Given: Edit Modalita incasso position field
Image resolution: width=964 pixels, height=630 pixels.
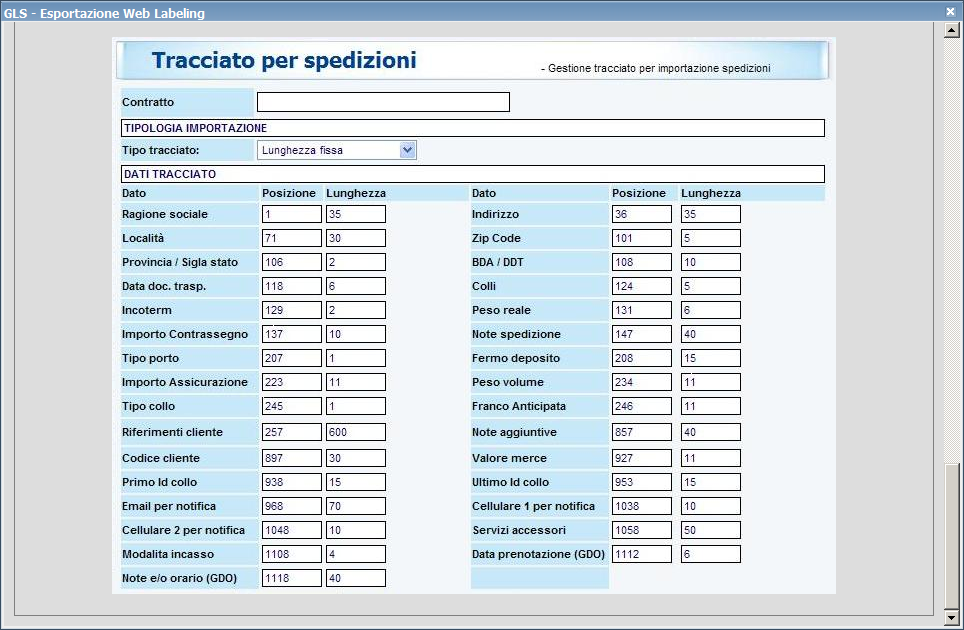Looking at the screenshot, I should click(291, 554).
